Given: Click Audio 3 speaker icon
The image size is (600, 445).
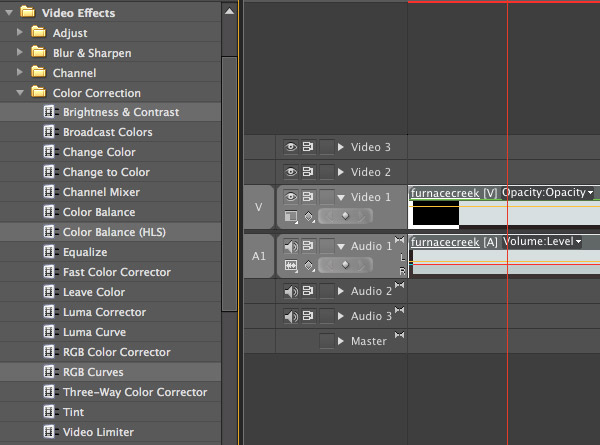Looking at the screenshot, I should tap(291, 316).
